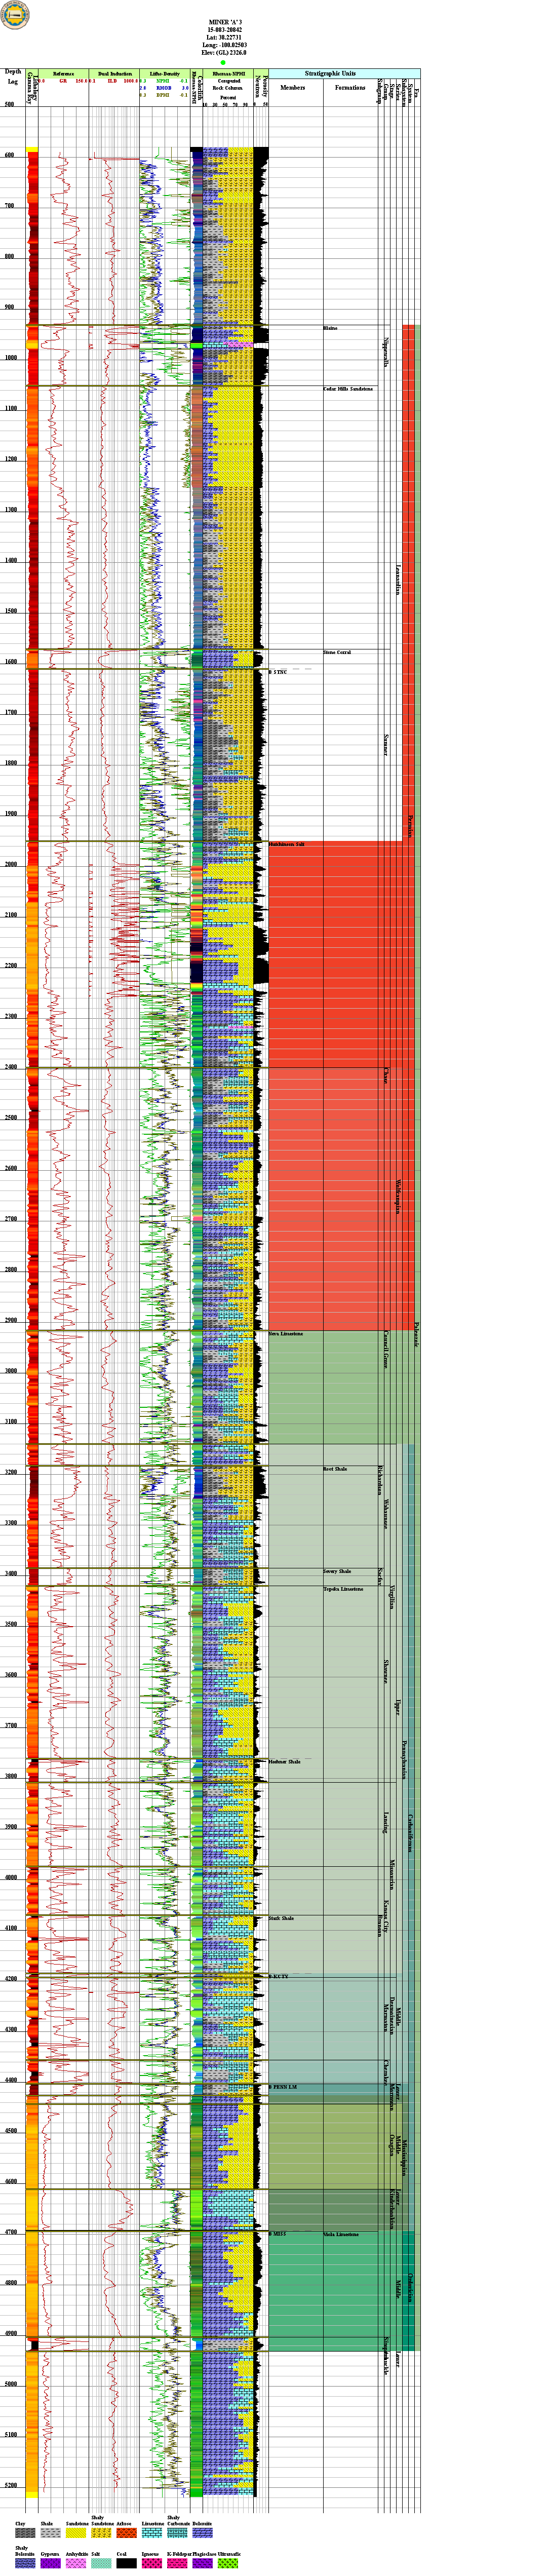Click the B PENN LM marker label
The width and height of the screenshot is (547, 2576).
point(283,2087)
